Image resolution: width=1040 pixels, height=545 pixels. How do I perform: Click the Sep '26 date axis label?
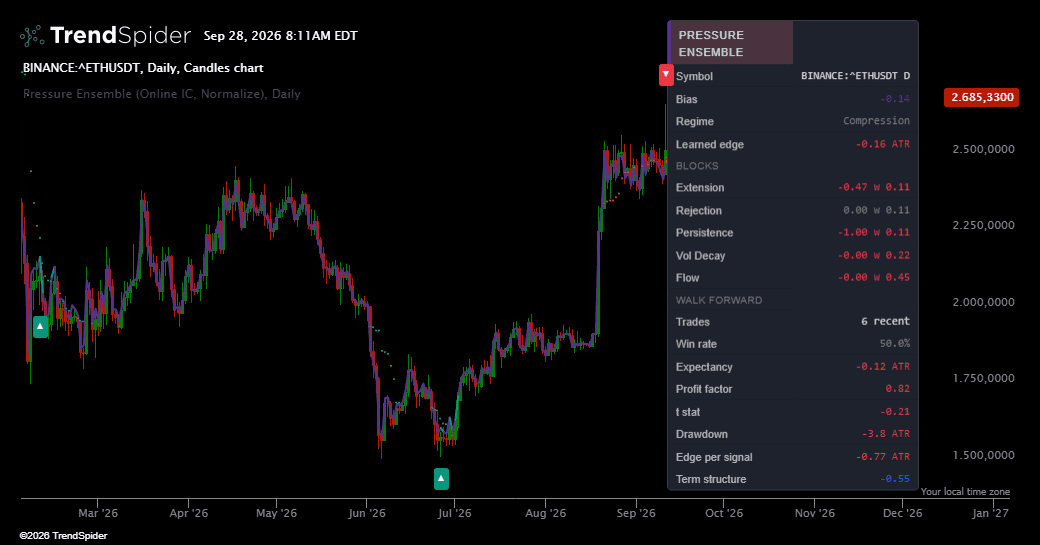coord(636,513)
